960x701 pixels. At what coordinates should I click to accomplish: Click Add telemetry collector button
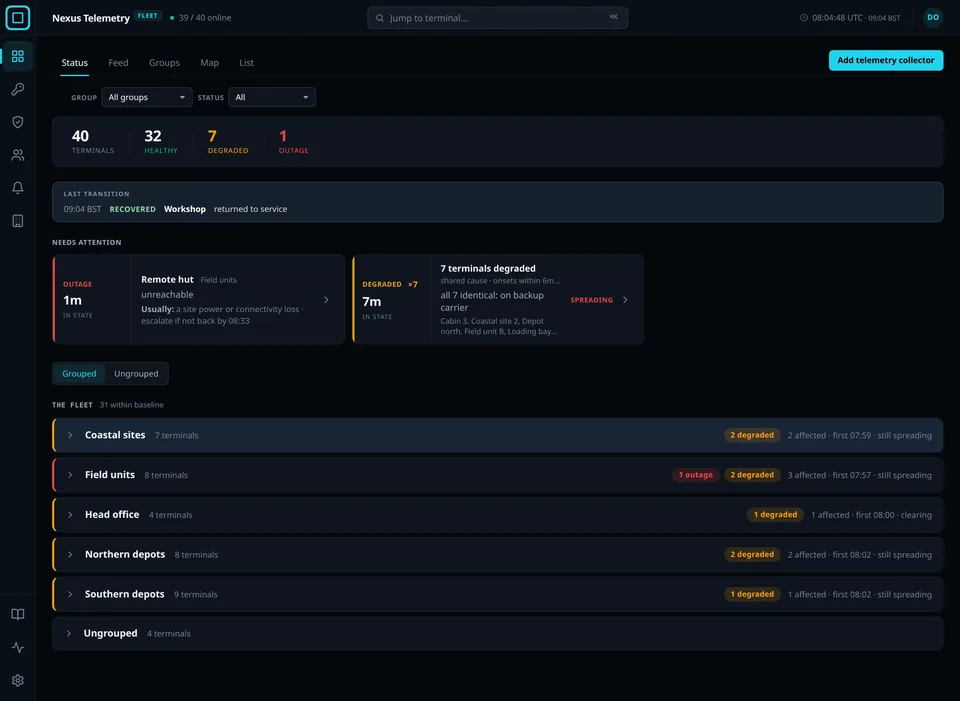pos(885,60)
